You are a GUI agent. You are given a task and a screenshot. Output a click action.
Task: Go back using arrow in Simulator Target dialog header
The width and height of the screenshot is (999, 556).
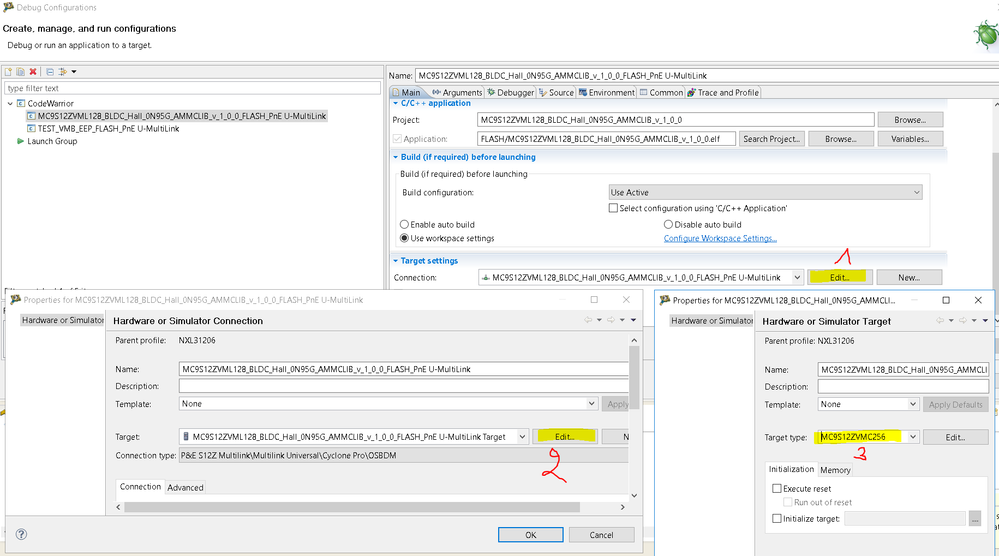(x=940, y=320)
